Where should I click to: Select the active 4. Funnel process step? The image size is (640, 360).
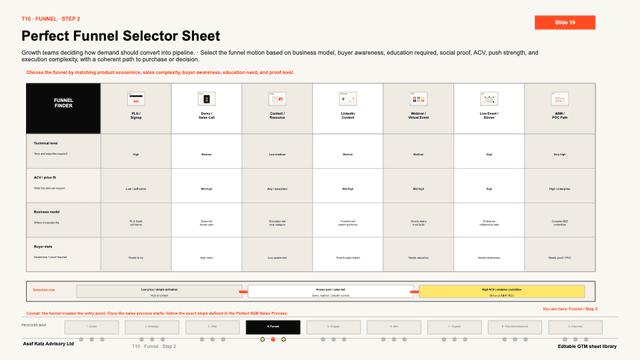click(273, 327)
